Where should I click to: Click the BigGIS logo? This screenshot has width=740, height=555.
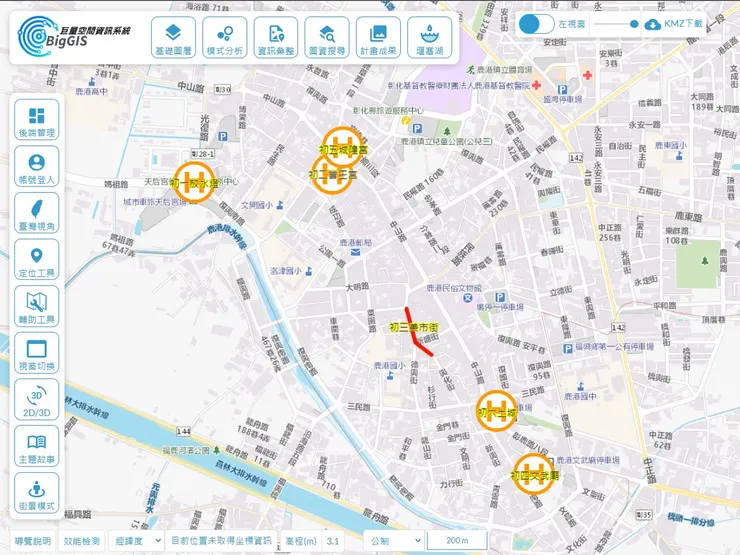pyautogui.click(x=73, y=37)
